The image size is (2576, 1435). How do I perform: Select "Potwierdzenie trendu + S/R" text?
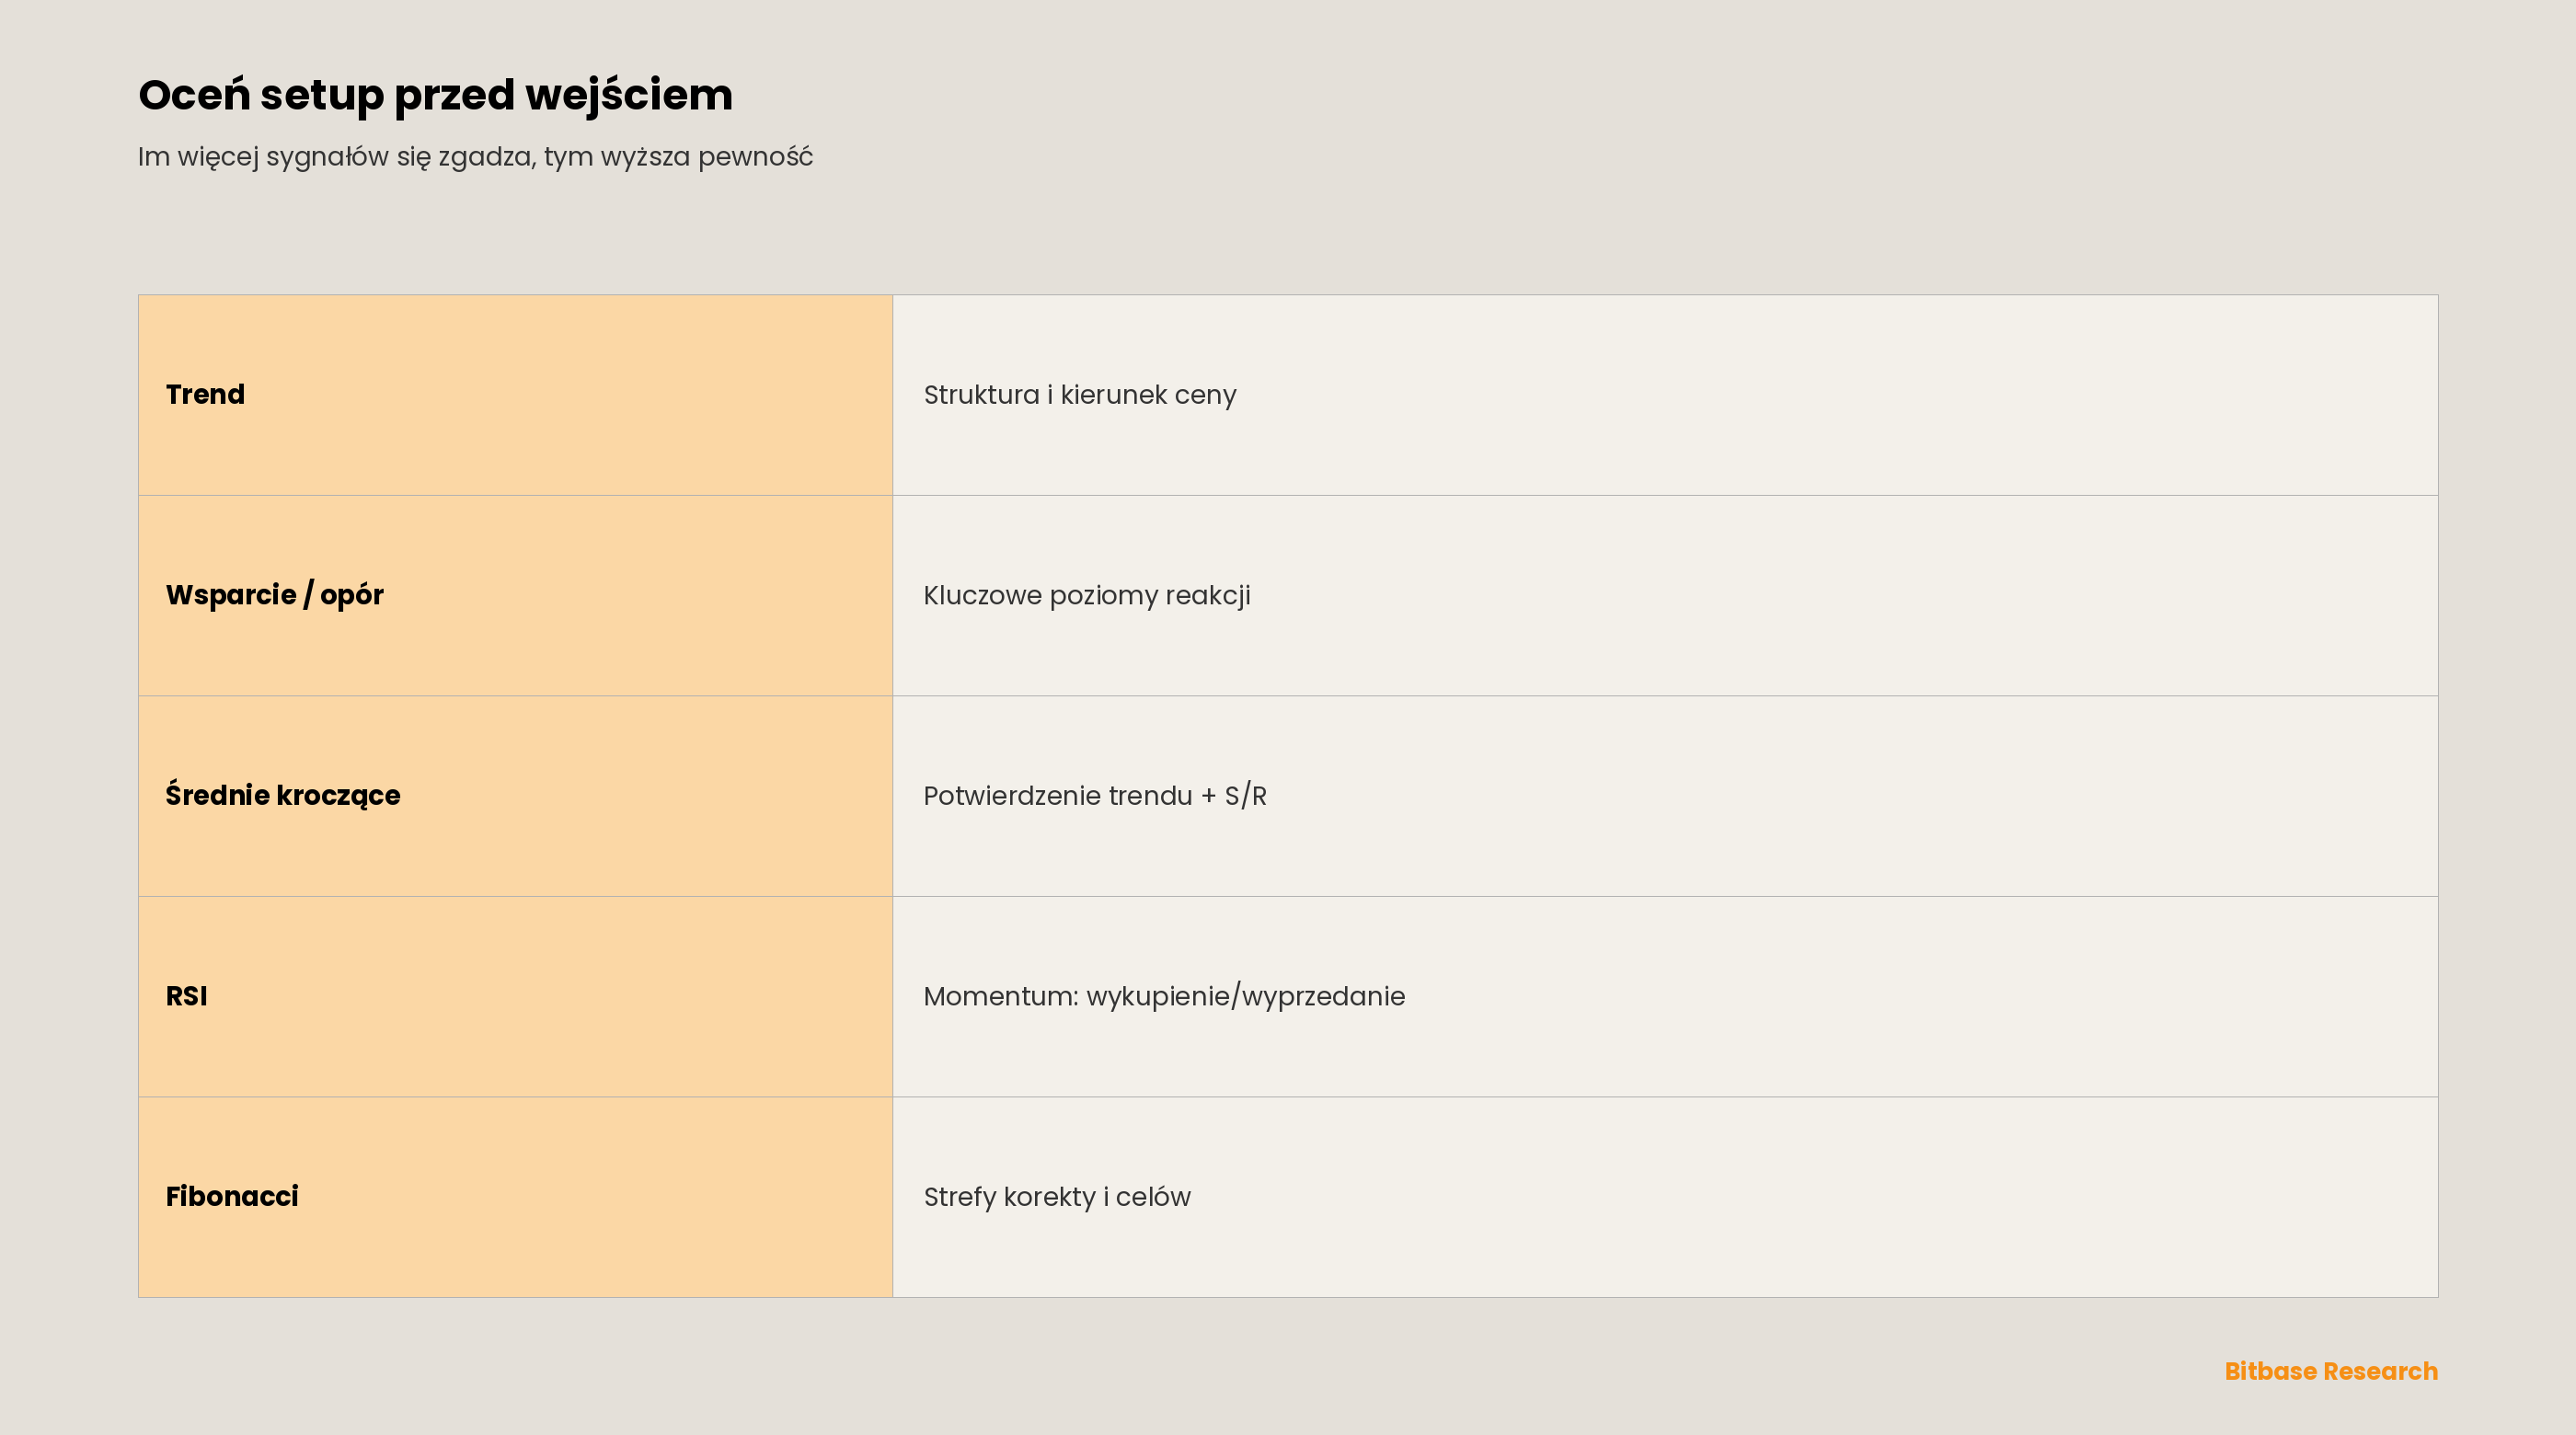(x=1095, y=796)
